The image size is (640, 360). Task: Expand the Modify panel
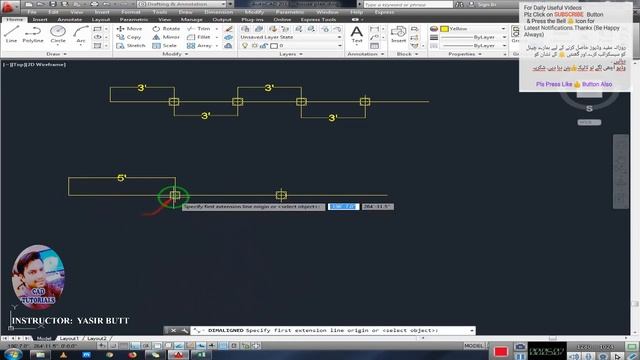click(175, 54)
